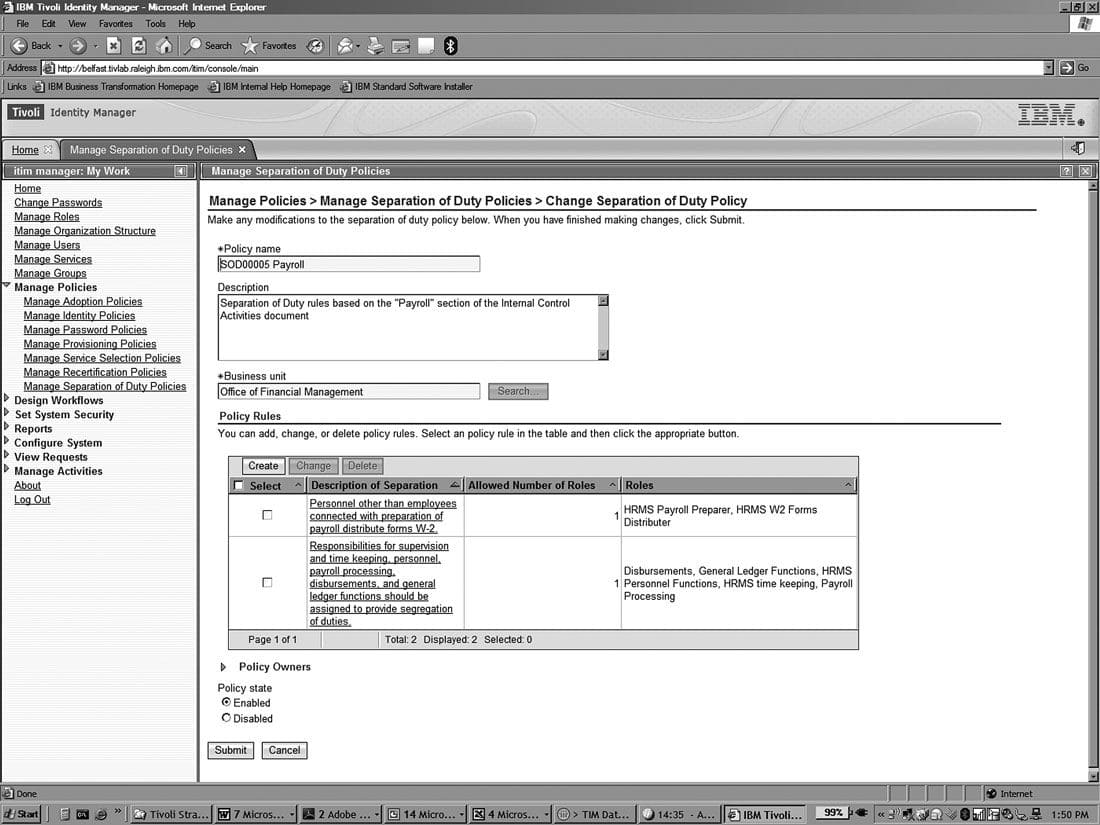This screenshot has width=1100, height=825.
Task: Click the logoff icon below the IBM logo
Action: 1078,148
